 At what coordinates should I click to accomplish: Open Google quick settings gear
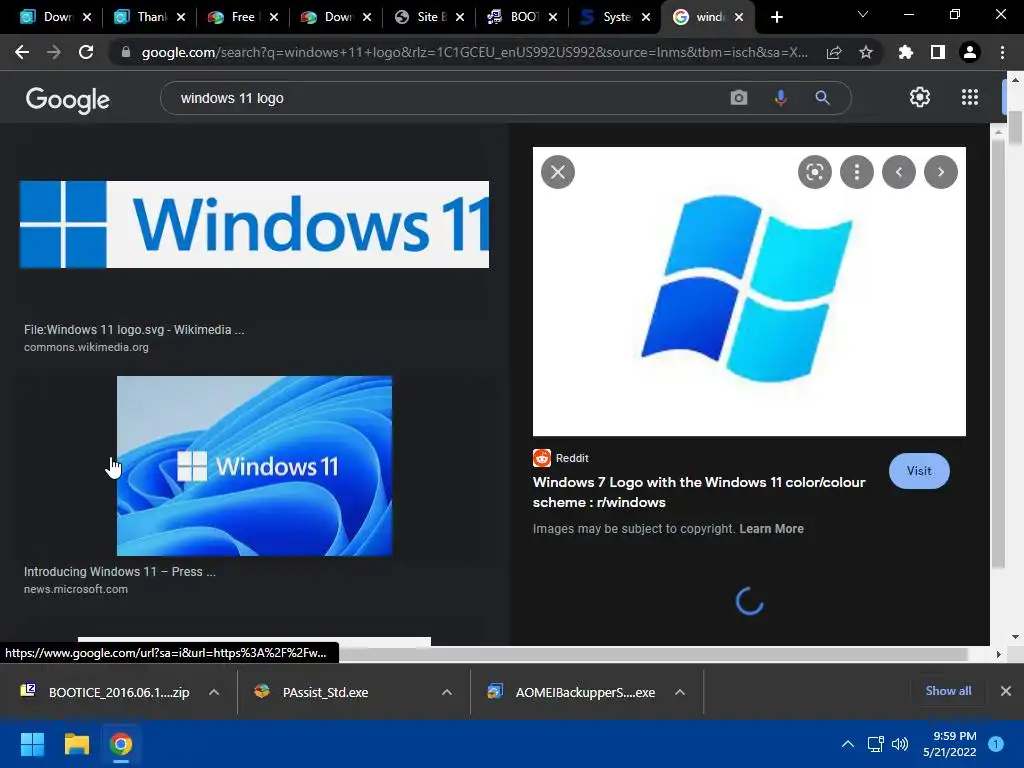[x=920, y=97]
